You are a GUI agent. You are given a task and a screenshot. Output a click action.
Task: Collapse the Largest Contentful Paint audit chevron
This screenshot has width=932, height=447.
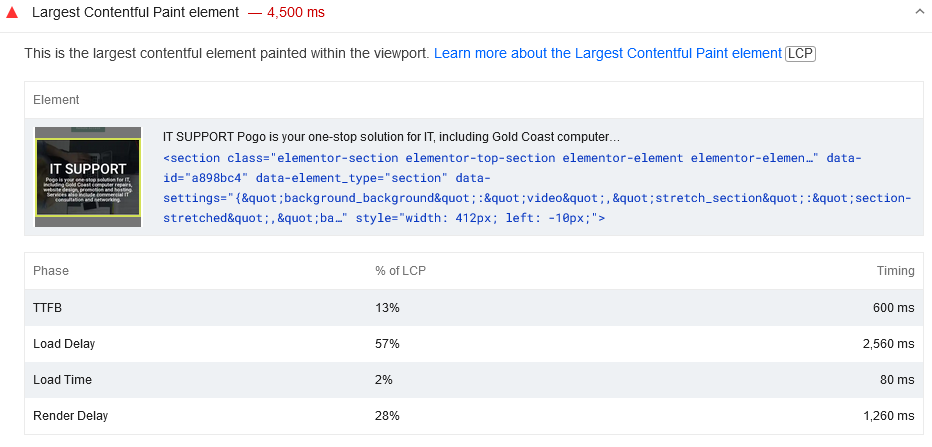pyautogui.click(x=920, y=12)
